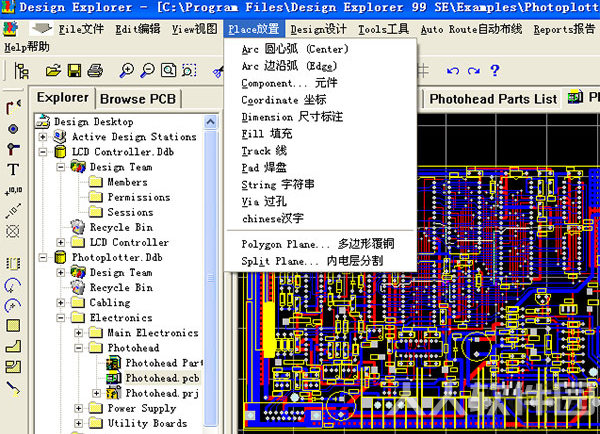Open the Photohead Parts List tab
Viewport: 600px width, 434px height.
click(x=493, y=99)
